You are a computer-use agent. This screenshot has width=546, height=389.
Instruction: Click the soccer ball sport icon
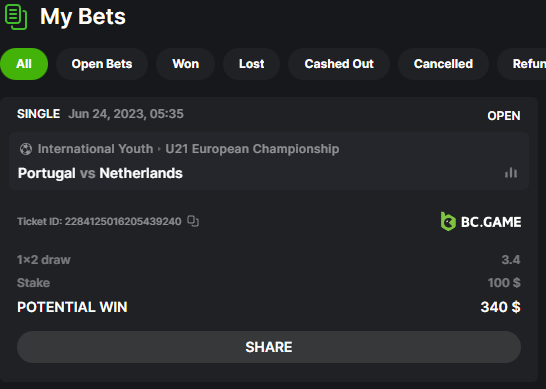[26, 149]
